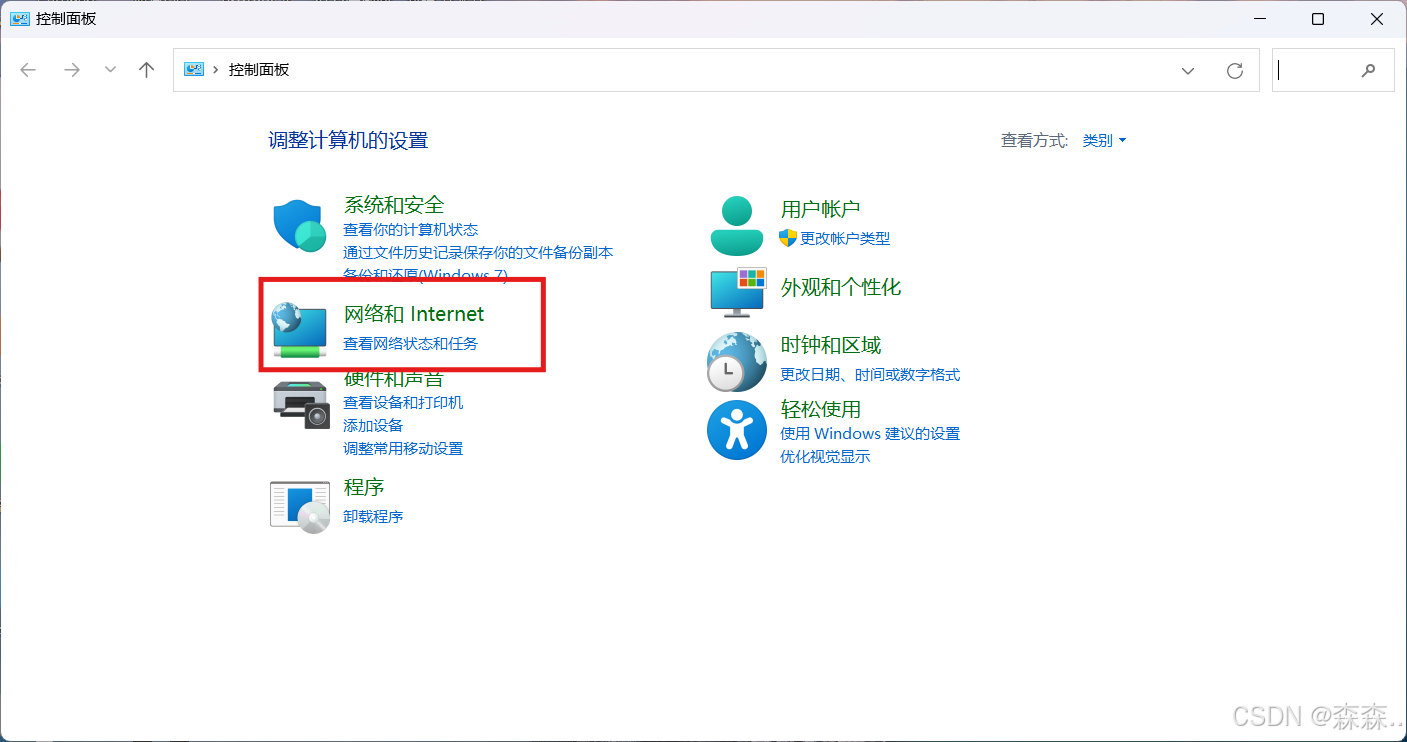1407x742 pixels.
Task: Open System and Security shield icon
Action: pos(300,225)
